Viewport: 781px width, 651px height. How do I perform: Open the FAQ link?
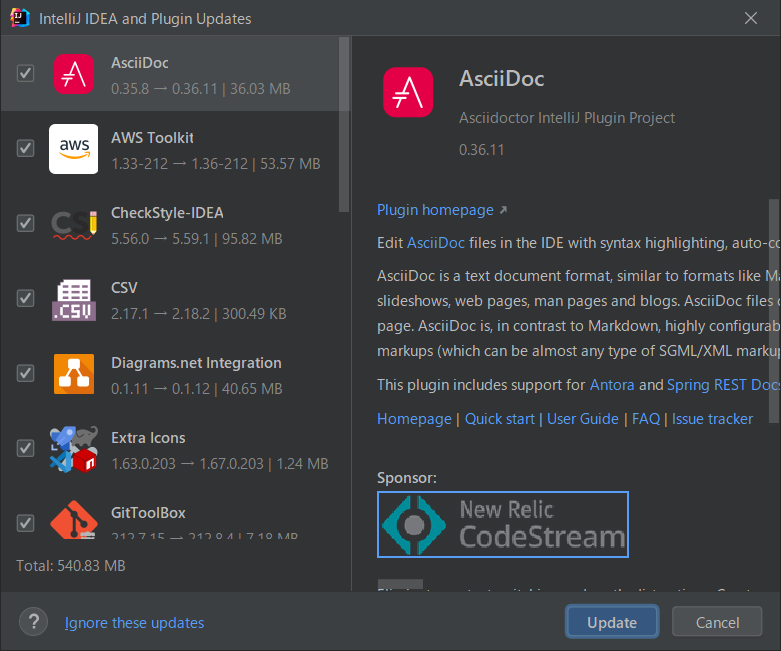tap(646, 418)
